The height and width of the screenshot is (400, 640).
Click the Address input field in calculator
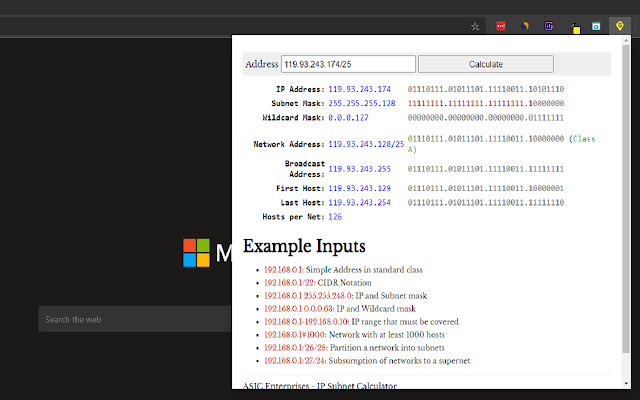(348, 64)
